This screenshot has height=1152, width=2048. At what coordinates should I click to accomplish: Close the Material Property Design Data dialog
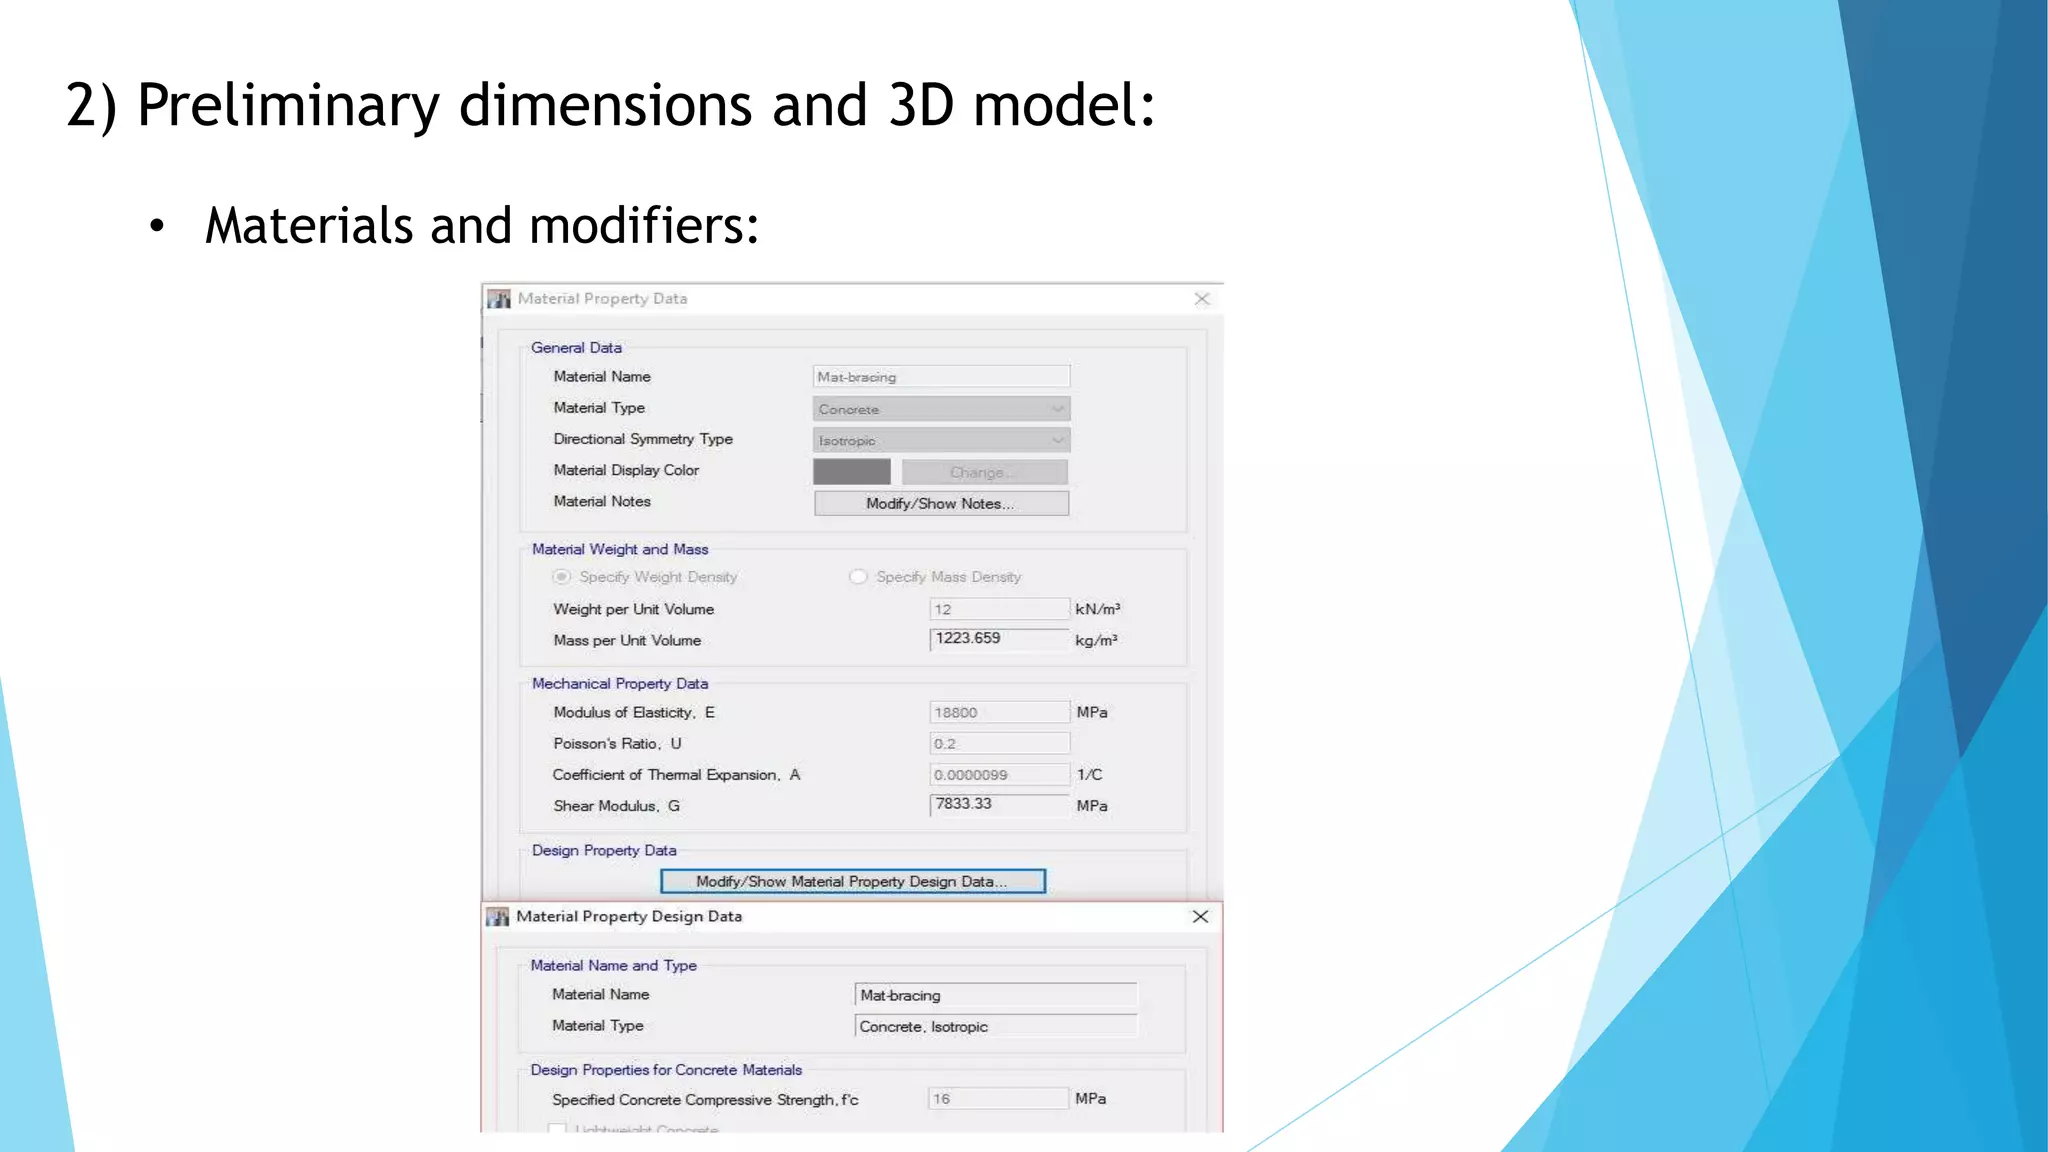tap(1200, 917)
